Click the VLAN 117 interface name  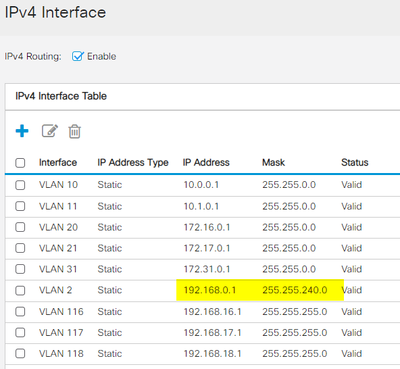(x=61, y=333)
